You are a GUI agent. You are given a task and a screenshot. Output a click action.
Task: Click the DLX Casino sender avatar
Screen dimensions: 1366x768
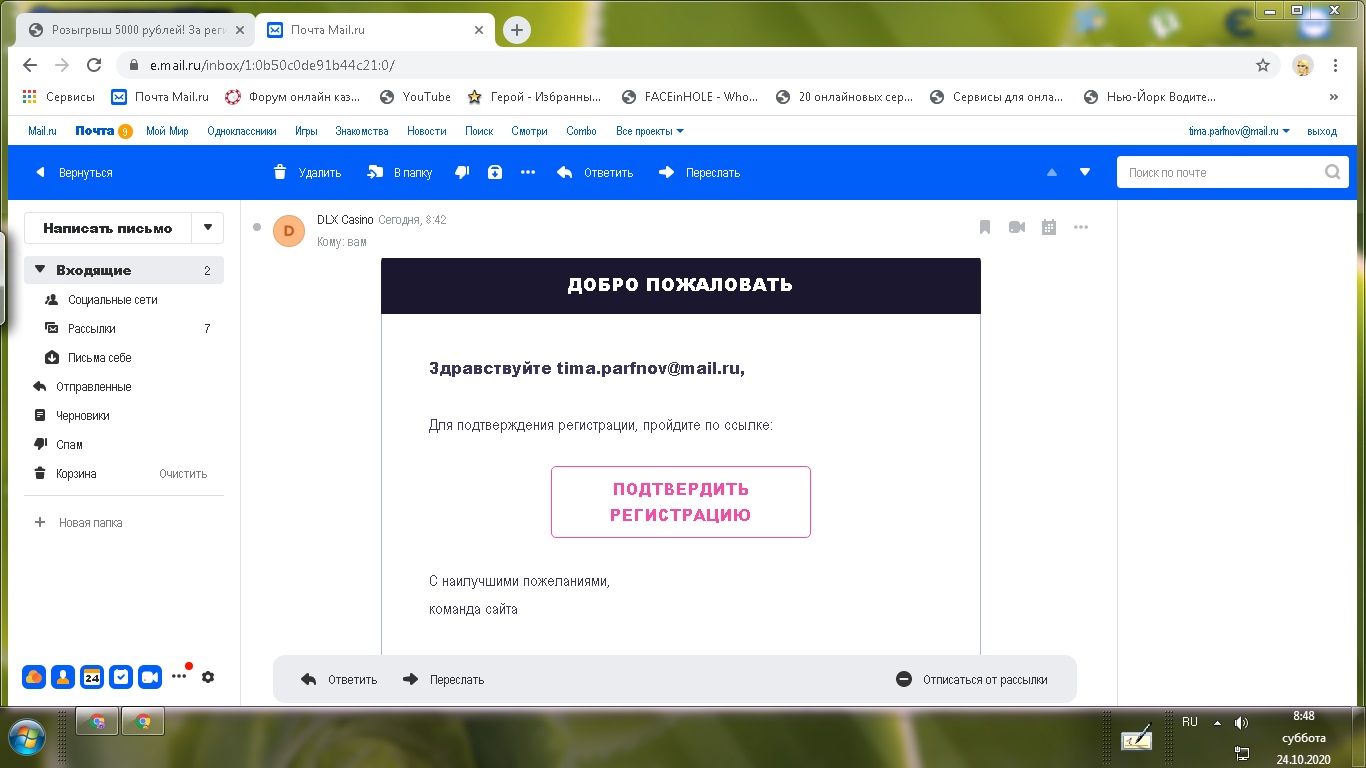pyautogui.click(x=289, y=230)
